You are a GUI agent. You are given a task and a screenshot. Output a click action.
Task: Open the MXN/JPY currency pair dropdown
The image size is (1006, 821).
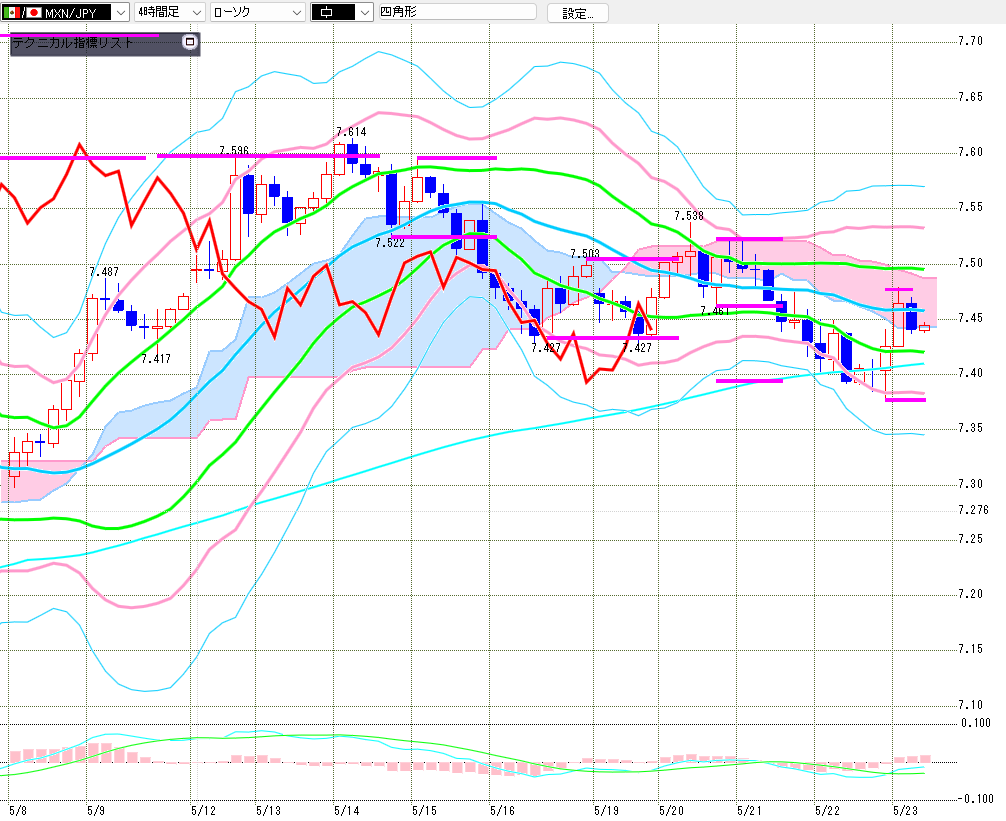pos(65,12)
